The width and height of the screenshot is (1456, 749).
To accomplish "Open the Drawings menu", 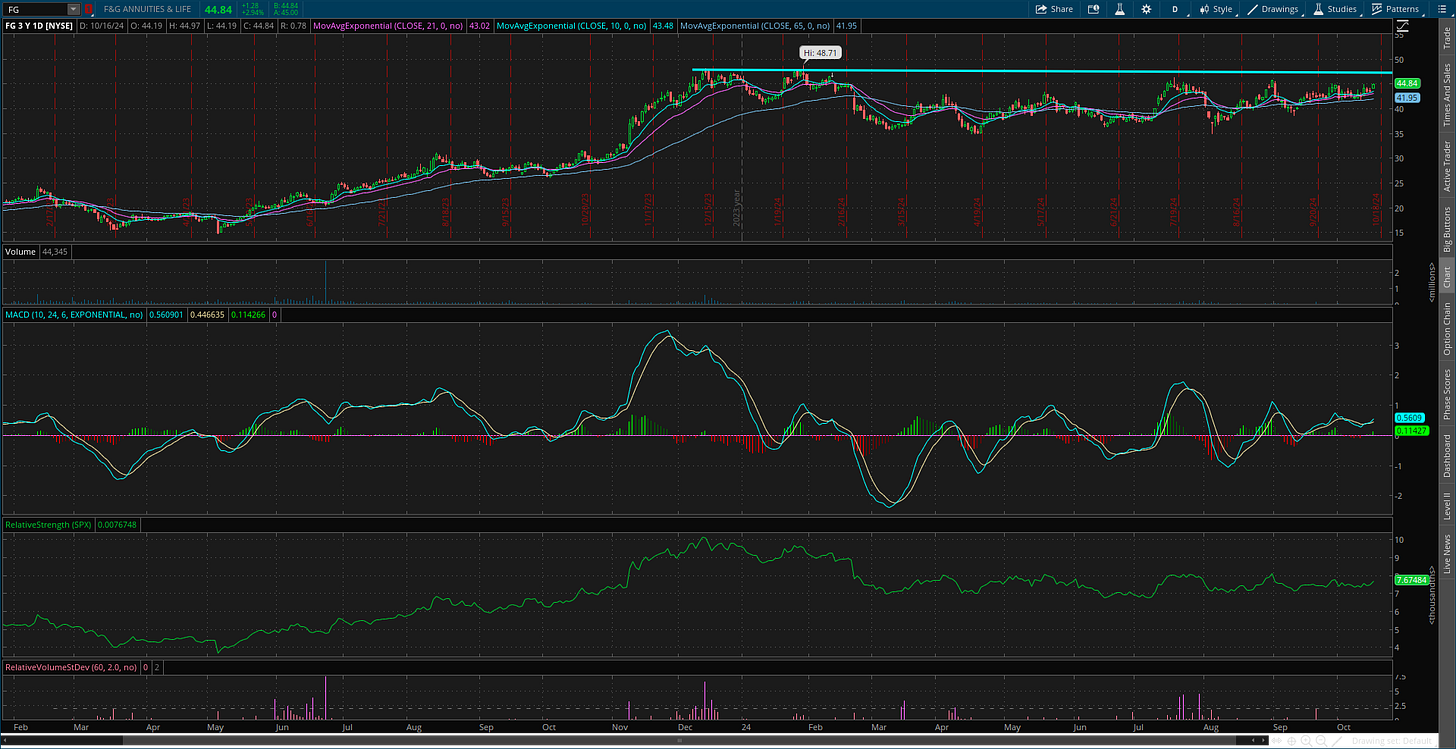I will click(1273, 9).
